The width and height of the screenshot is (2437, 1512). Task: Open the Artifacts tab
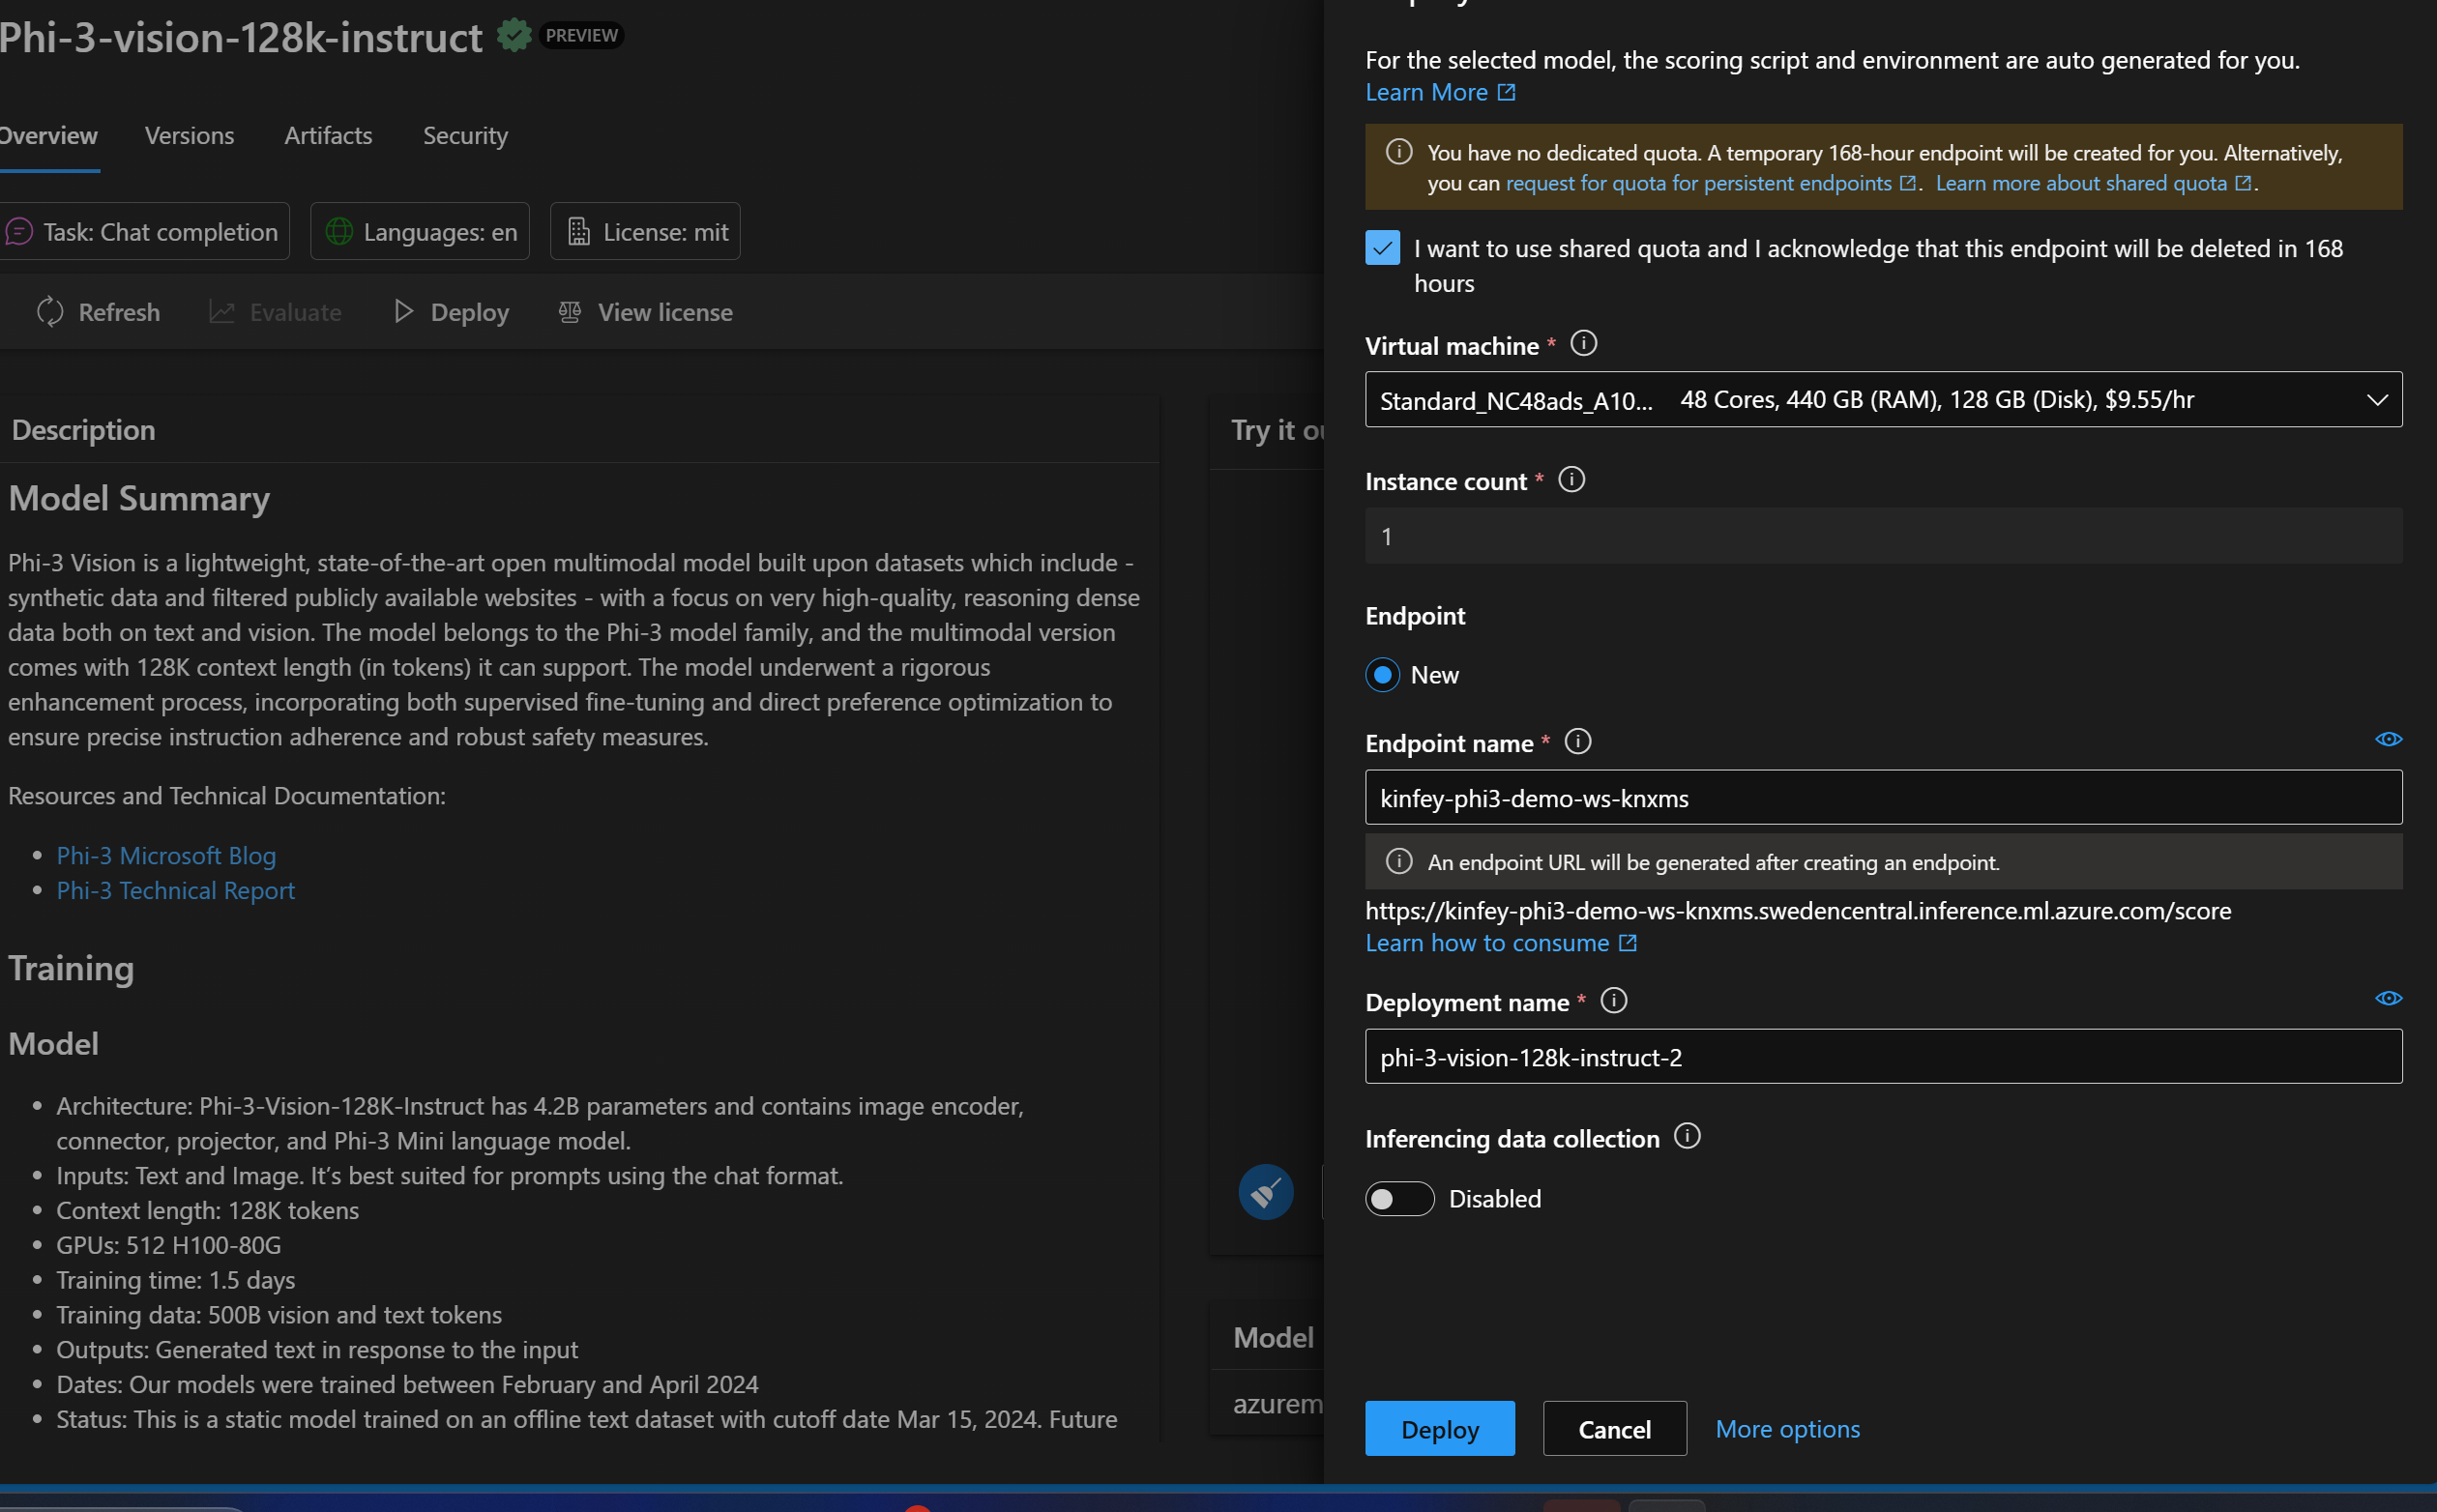click(x=328, y=136)
